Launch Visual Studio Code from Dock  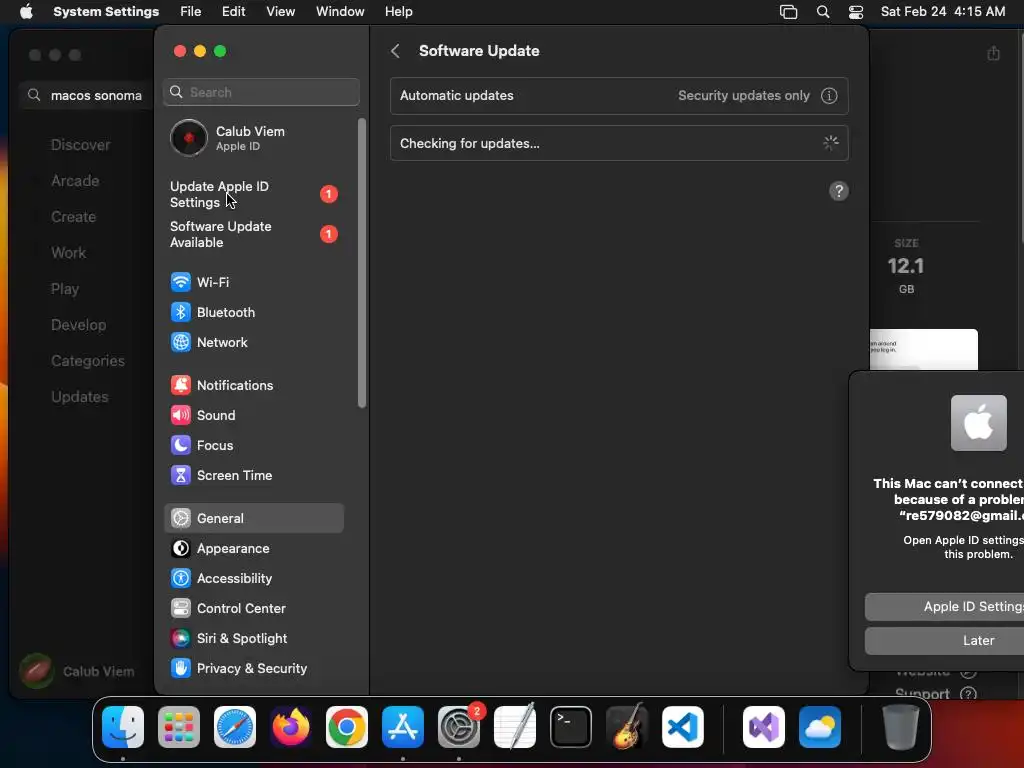[x=683, y=727]
